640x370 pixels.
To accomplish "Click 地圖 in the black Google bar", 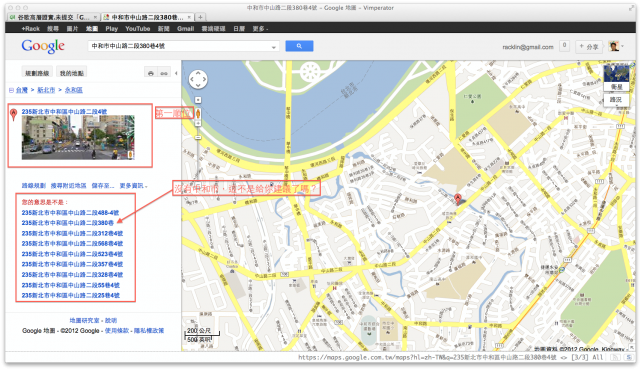I will click(x=92, y=29).
